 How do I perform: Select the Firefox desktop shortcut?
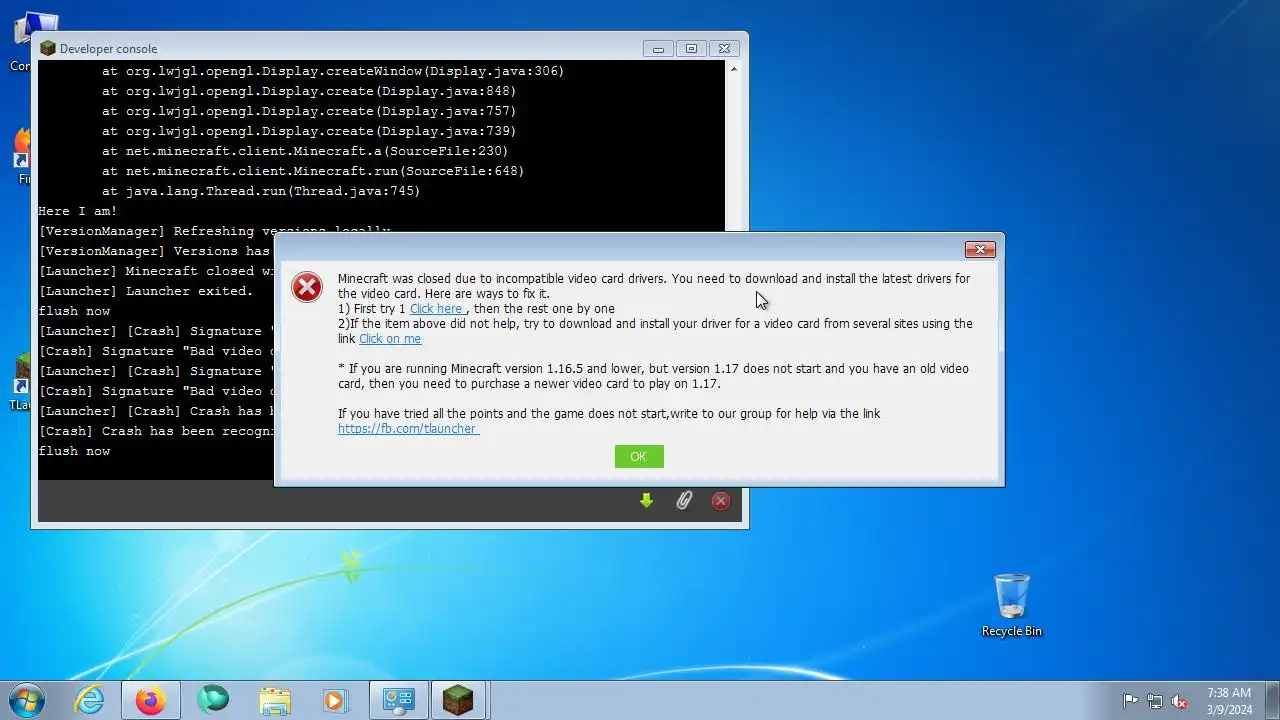(x=22, y=158)
